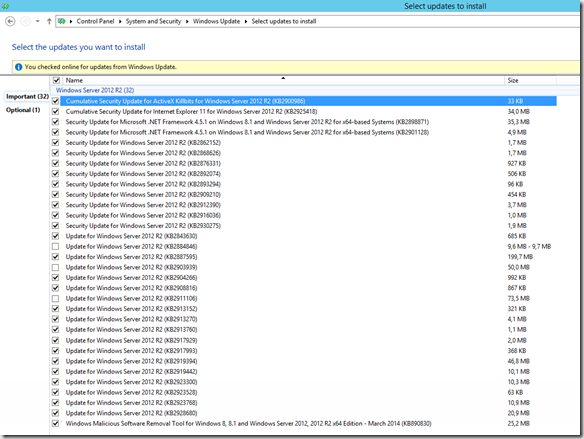Select Security Update row KB2868626

coord(304,153)
